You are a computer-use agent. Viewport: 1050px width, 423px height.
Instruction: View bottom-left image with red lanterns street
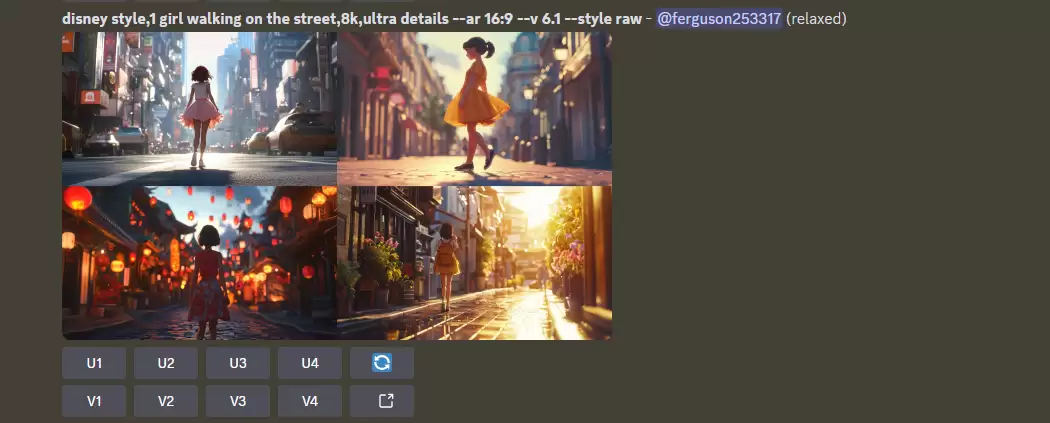click(199, 263)
